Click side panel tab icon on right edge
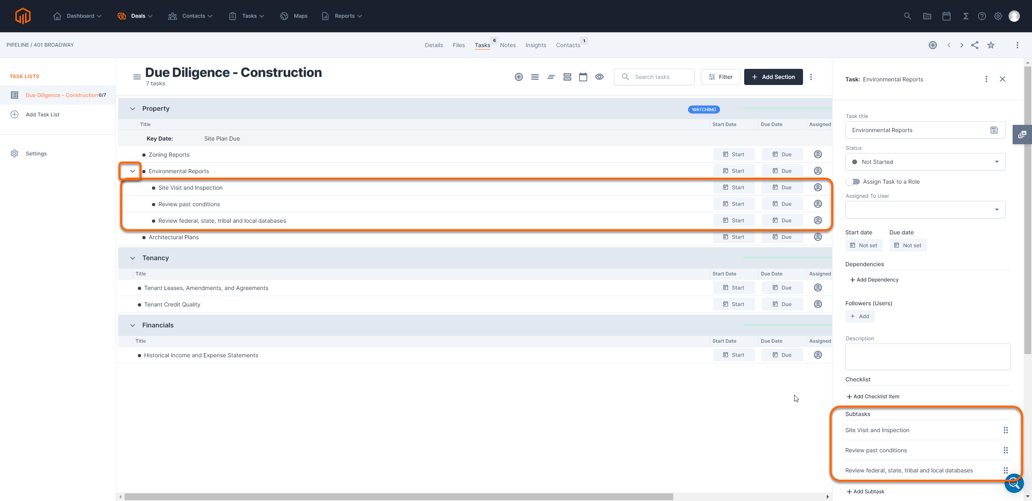The height and width of the screenshot is (501, 1032). (1022, 134)
